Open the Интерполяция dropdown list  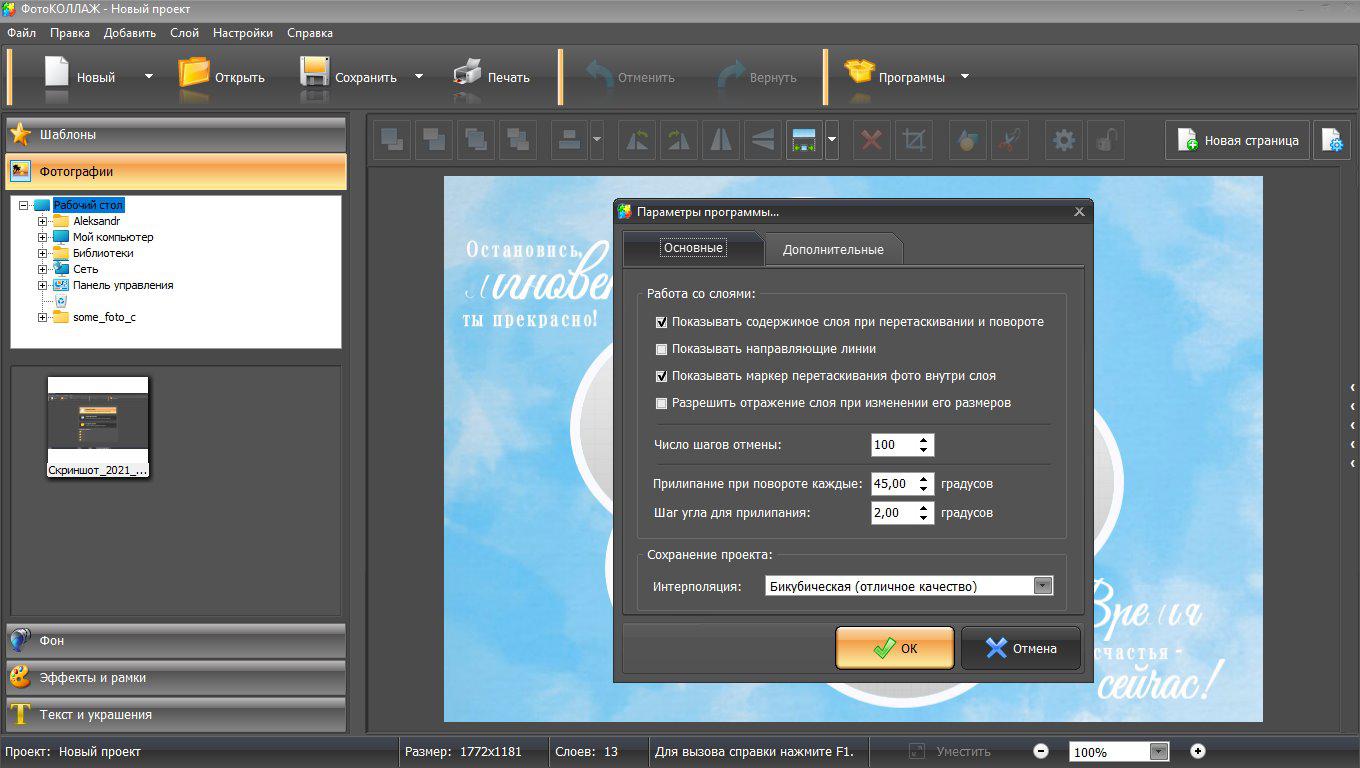[x=1043, y=586]
